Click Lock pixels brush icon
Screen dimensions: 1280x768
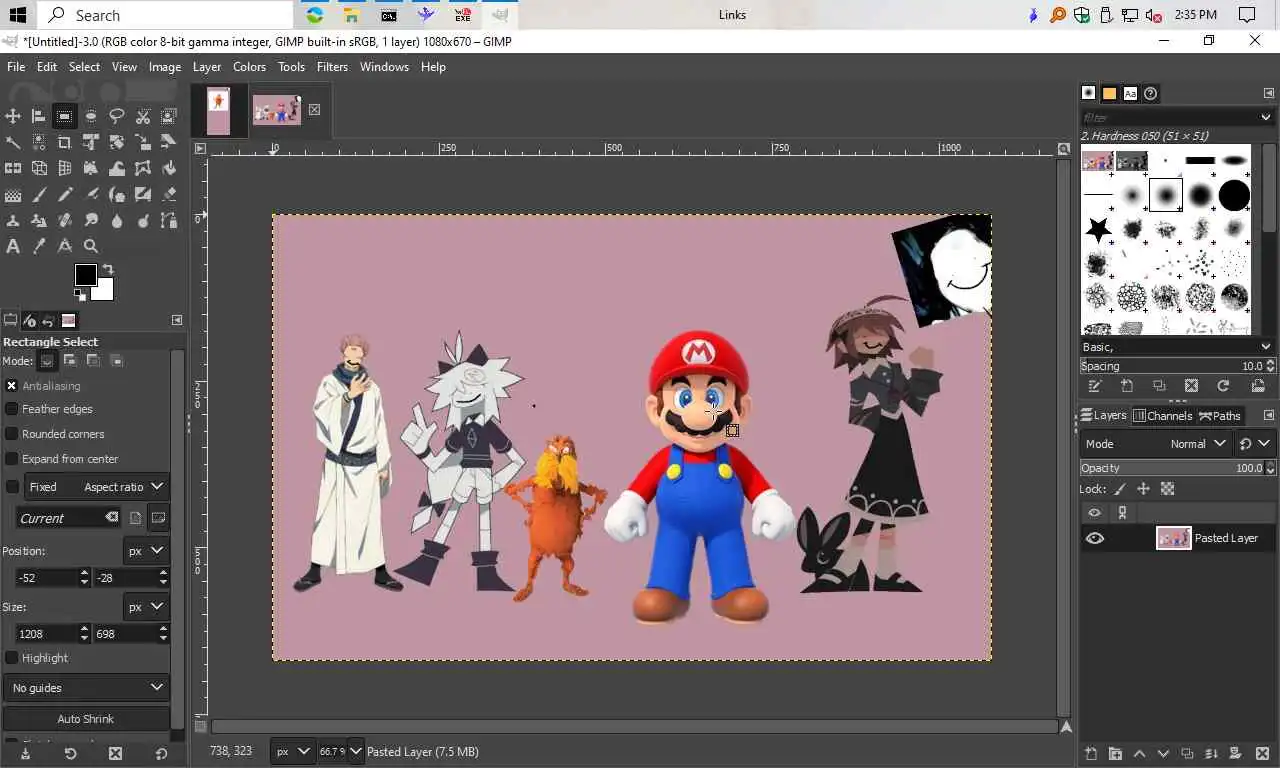click(1119, 489)
